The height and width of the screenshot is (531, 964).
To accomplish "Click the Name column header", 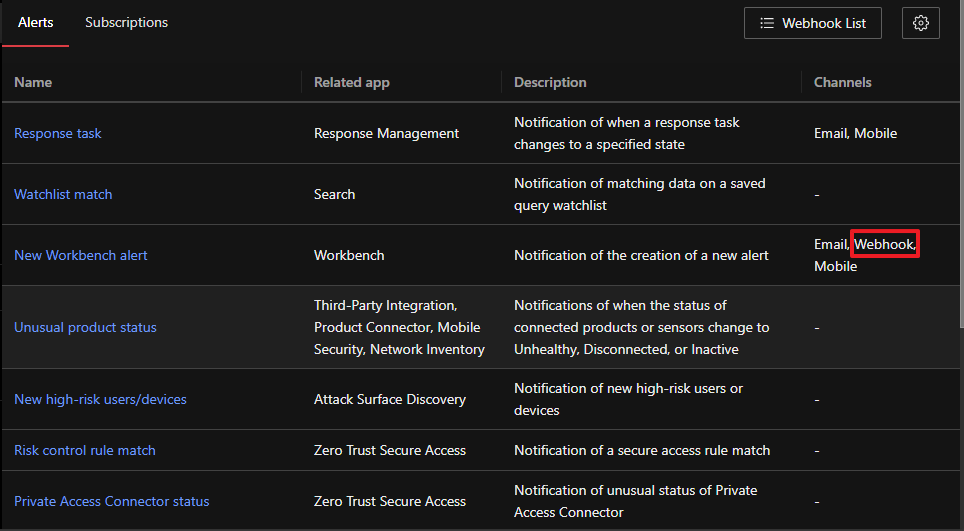I will [x=33, y=82].
